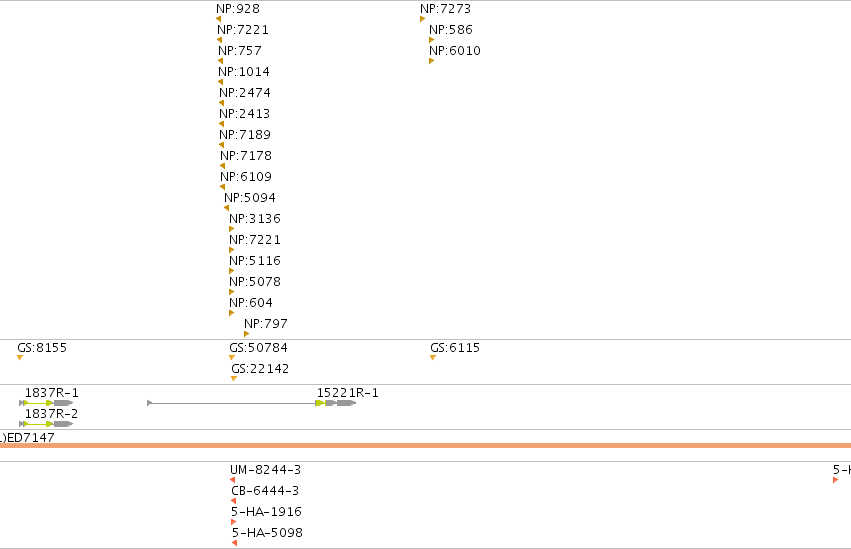Click the orange ED7147 deficiency bar
This screenshot has height=549, width=851.
426,446
